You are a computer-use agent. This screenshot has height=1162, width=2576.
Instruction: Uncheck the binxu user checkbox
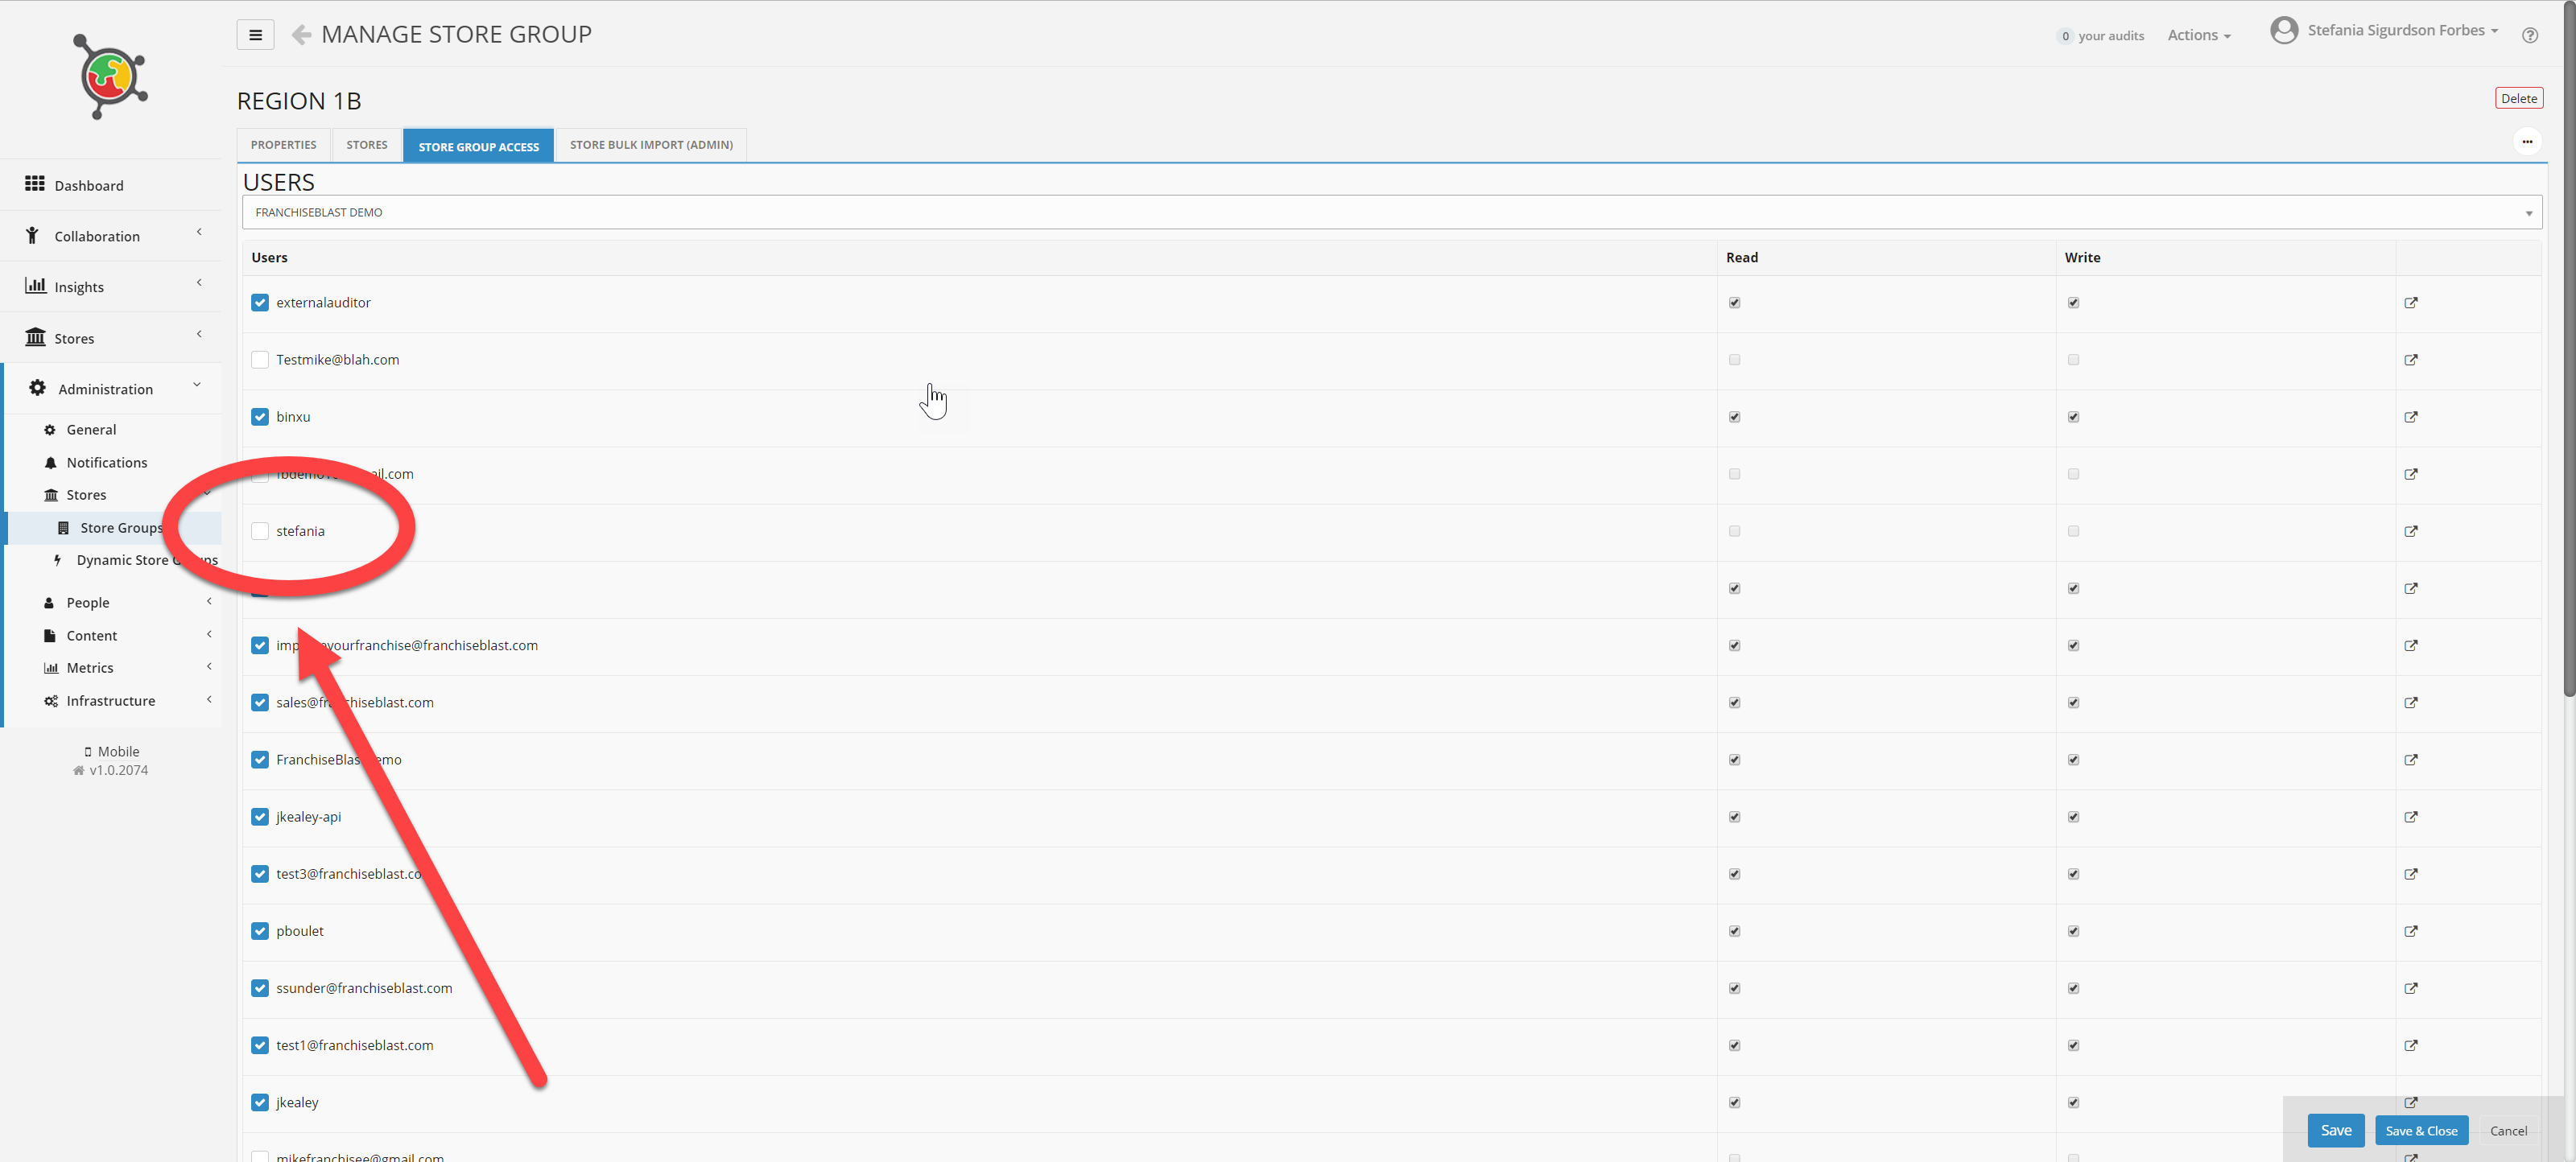[x=260, y=417]
